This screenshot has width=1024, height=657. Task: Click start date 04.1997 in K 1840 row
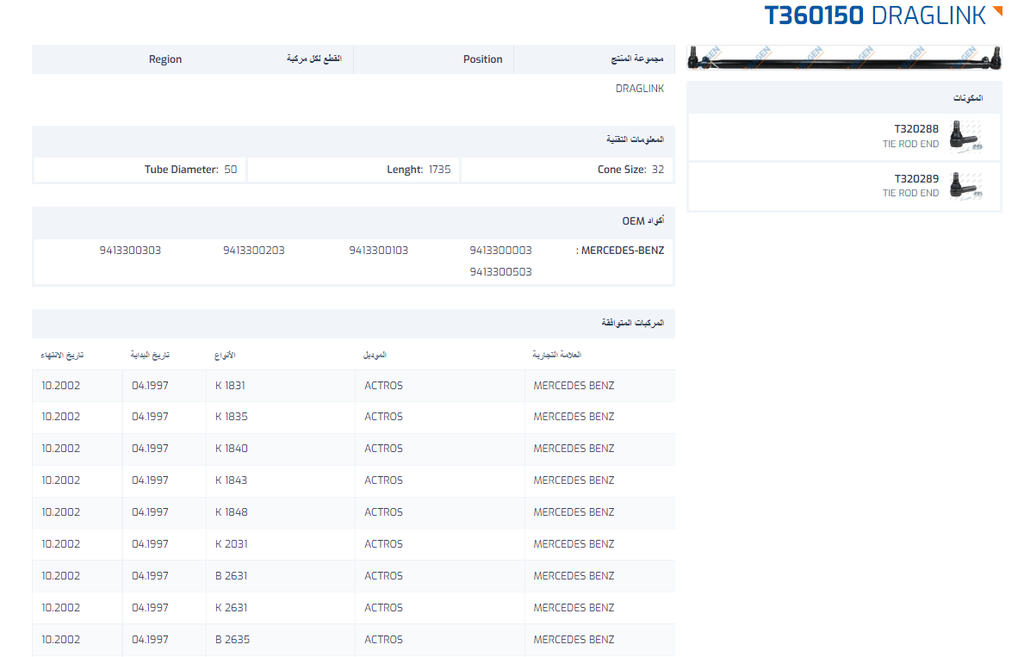(x=150, y=449)
